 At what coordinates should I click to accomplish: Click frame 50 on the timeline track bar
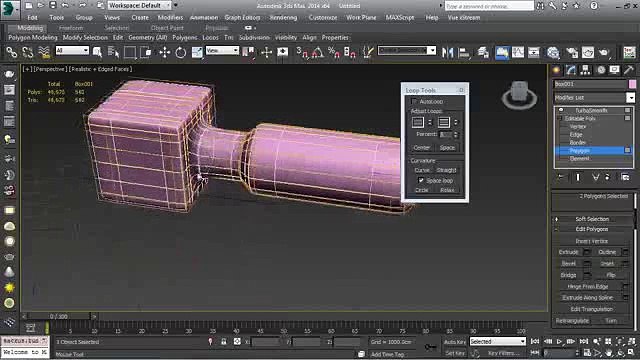284,329
